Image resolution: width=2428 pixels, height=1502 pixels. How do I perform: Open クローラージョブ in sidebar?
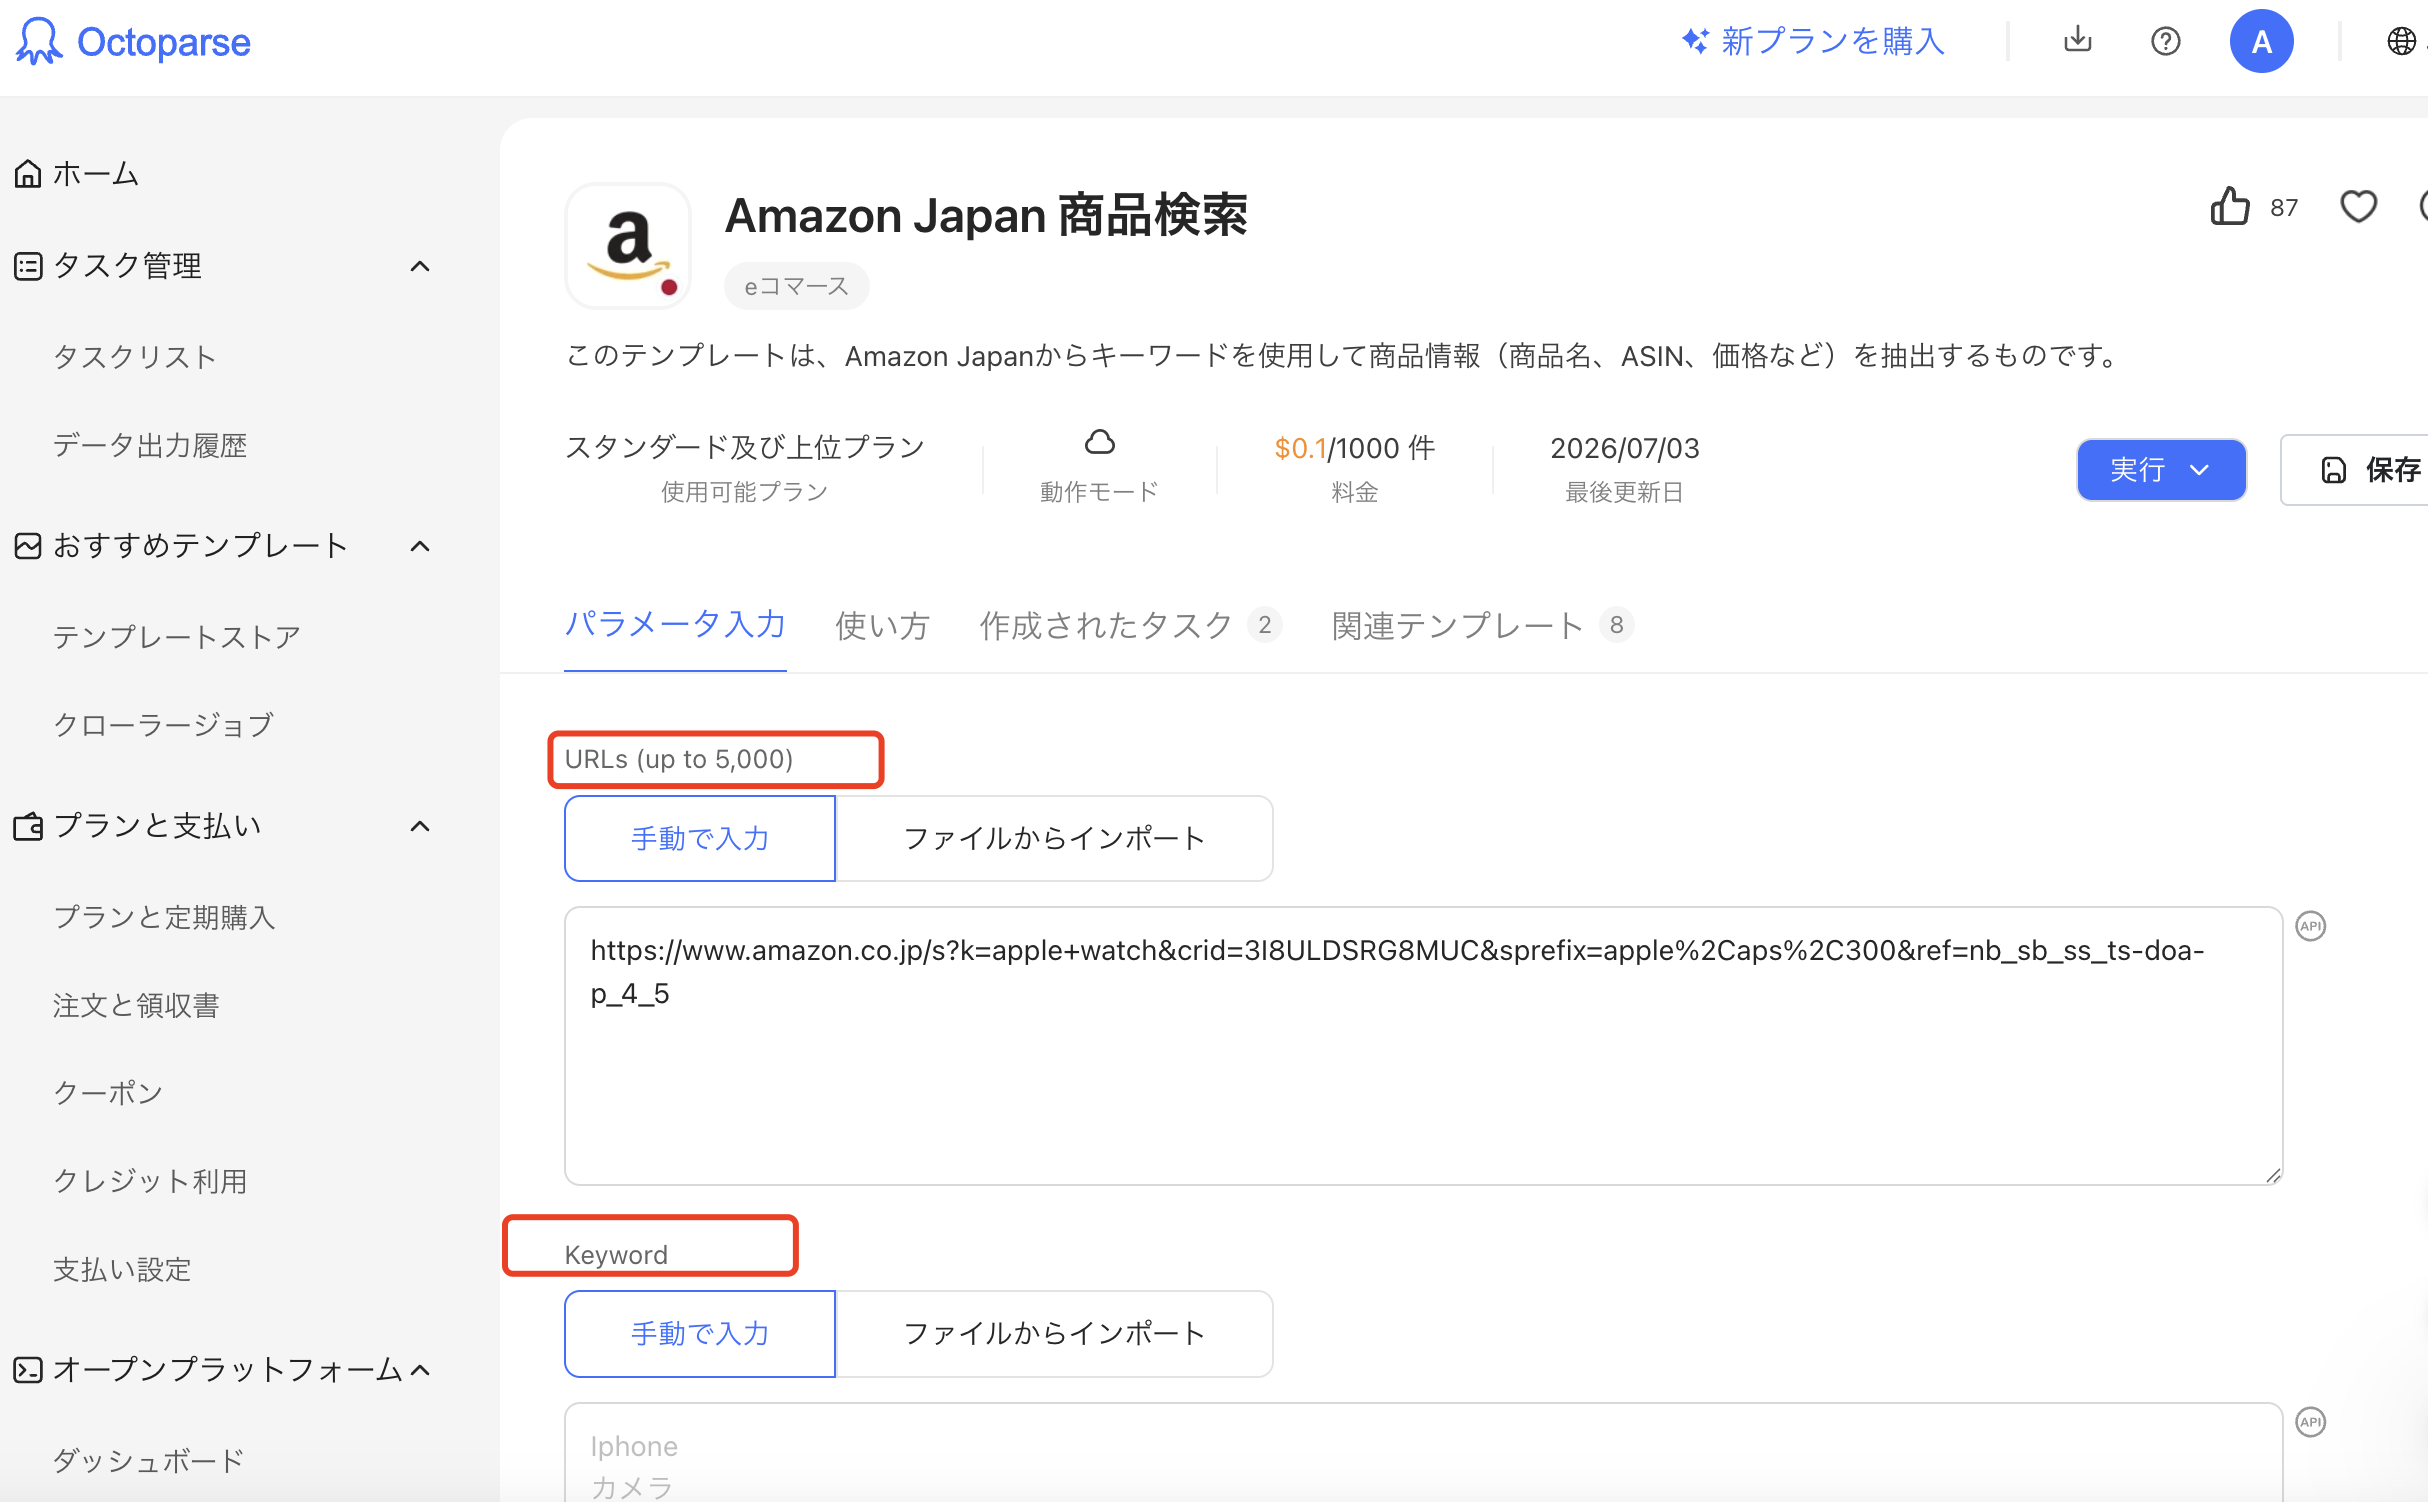tap(163, 725)
